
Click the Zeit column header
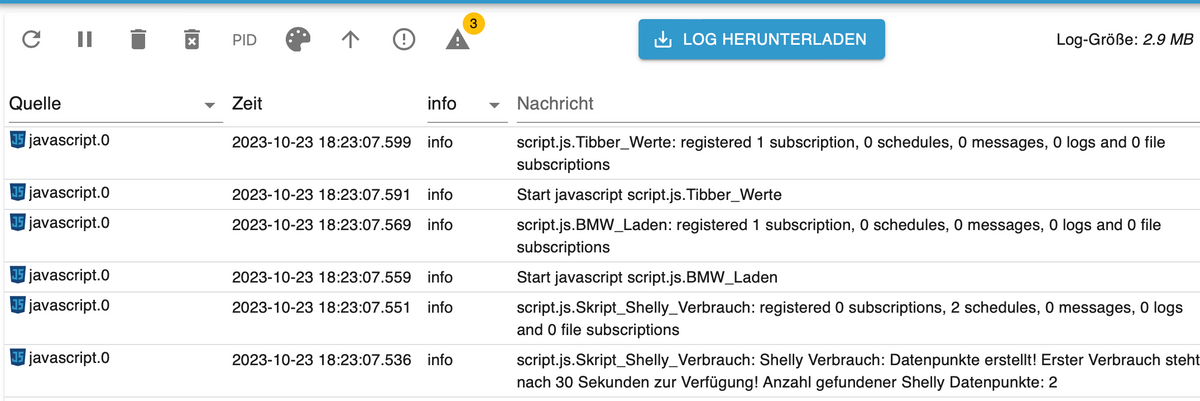pyautogui.click(x=247, y=104)
